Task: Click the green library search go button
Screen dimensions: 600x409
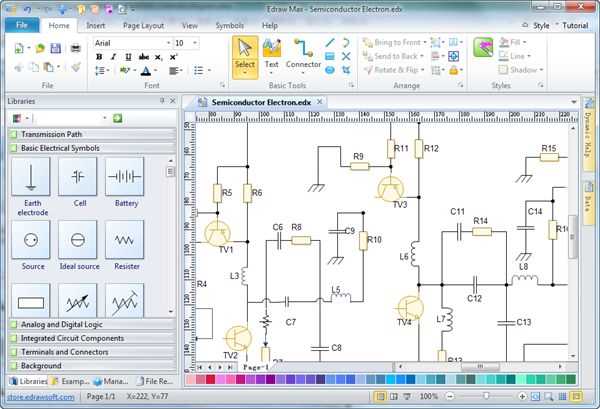Action: pos(117,118)
